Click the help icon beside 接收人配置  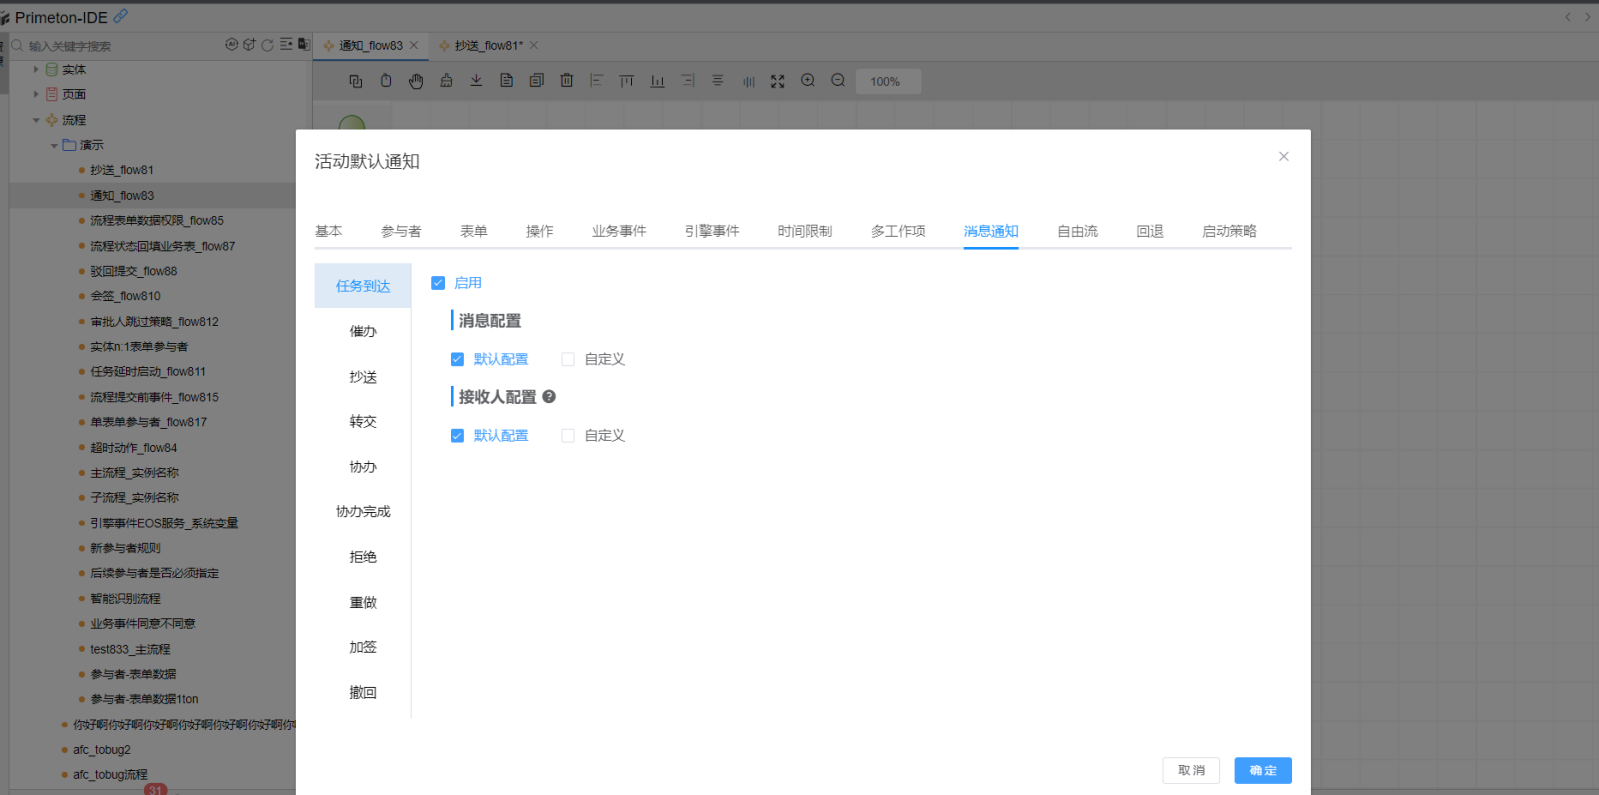549,397
